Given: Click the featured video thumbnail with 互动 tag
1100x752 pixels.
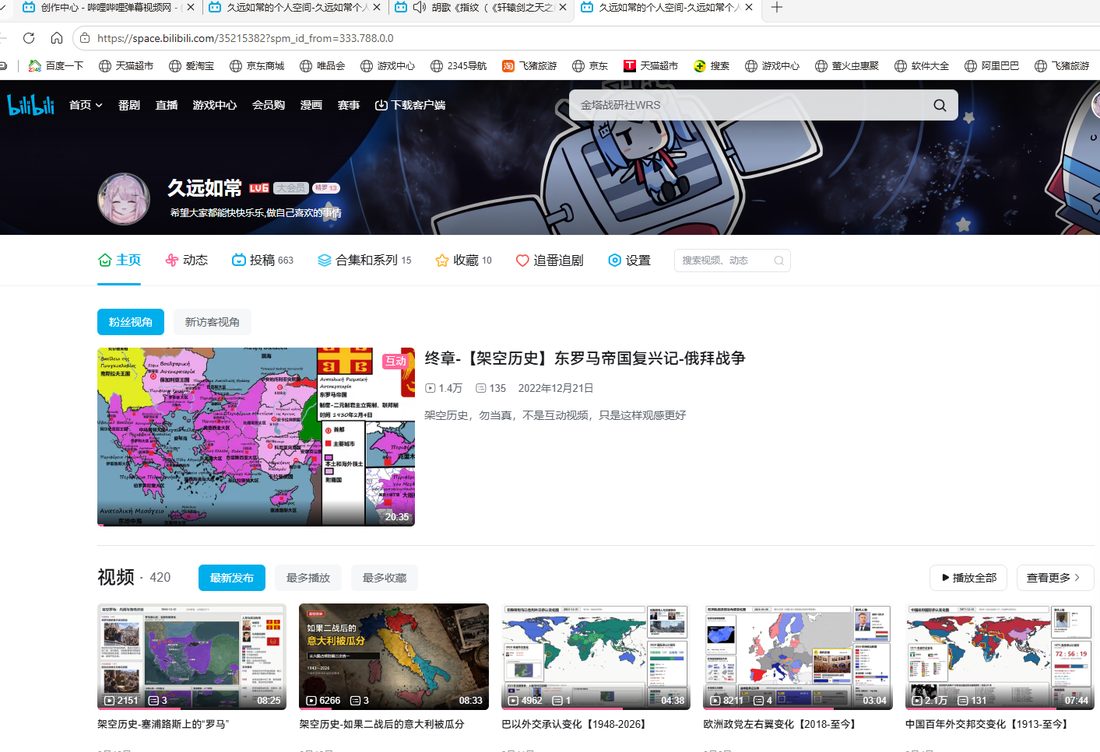Looking at the screenshot, I should pyautogui.click(x=256, y=436).
